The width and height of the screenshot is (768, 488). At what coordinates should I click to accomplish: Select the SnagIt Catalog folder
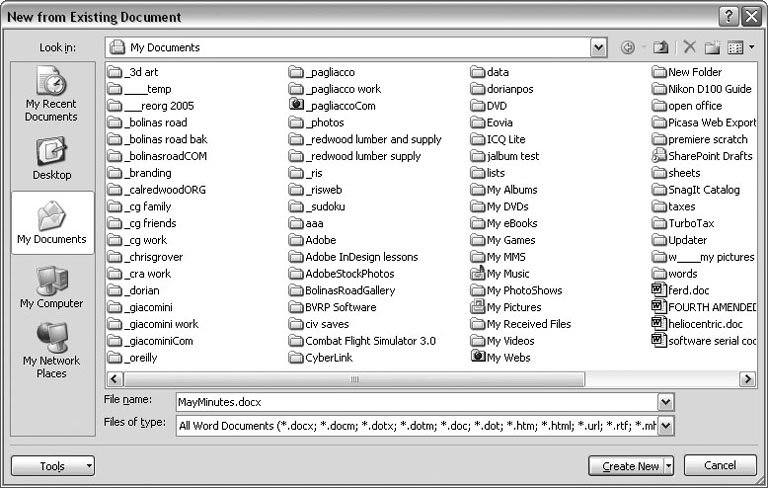click(696, 190)
